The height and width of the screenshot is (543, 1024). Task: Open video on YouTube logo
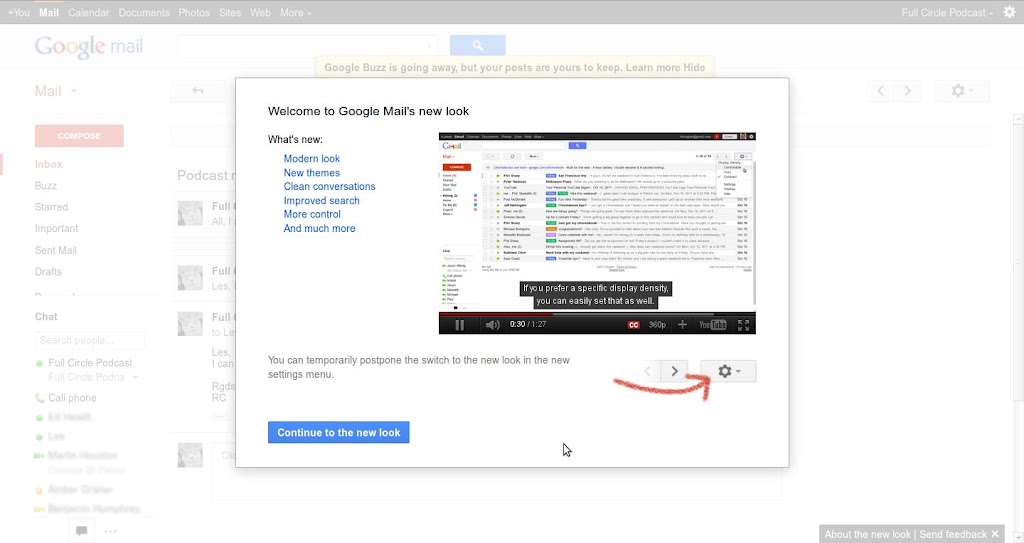pyautogui.click(x=712, y=325)
